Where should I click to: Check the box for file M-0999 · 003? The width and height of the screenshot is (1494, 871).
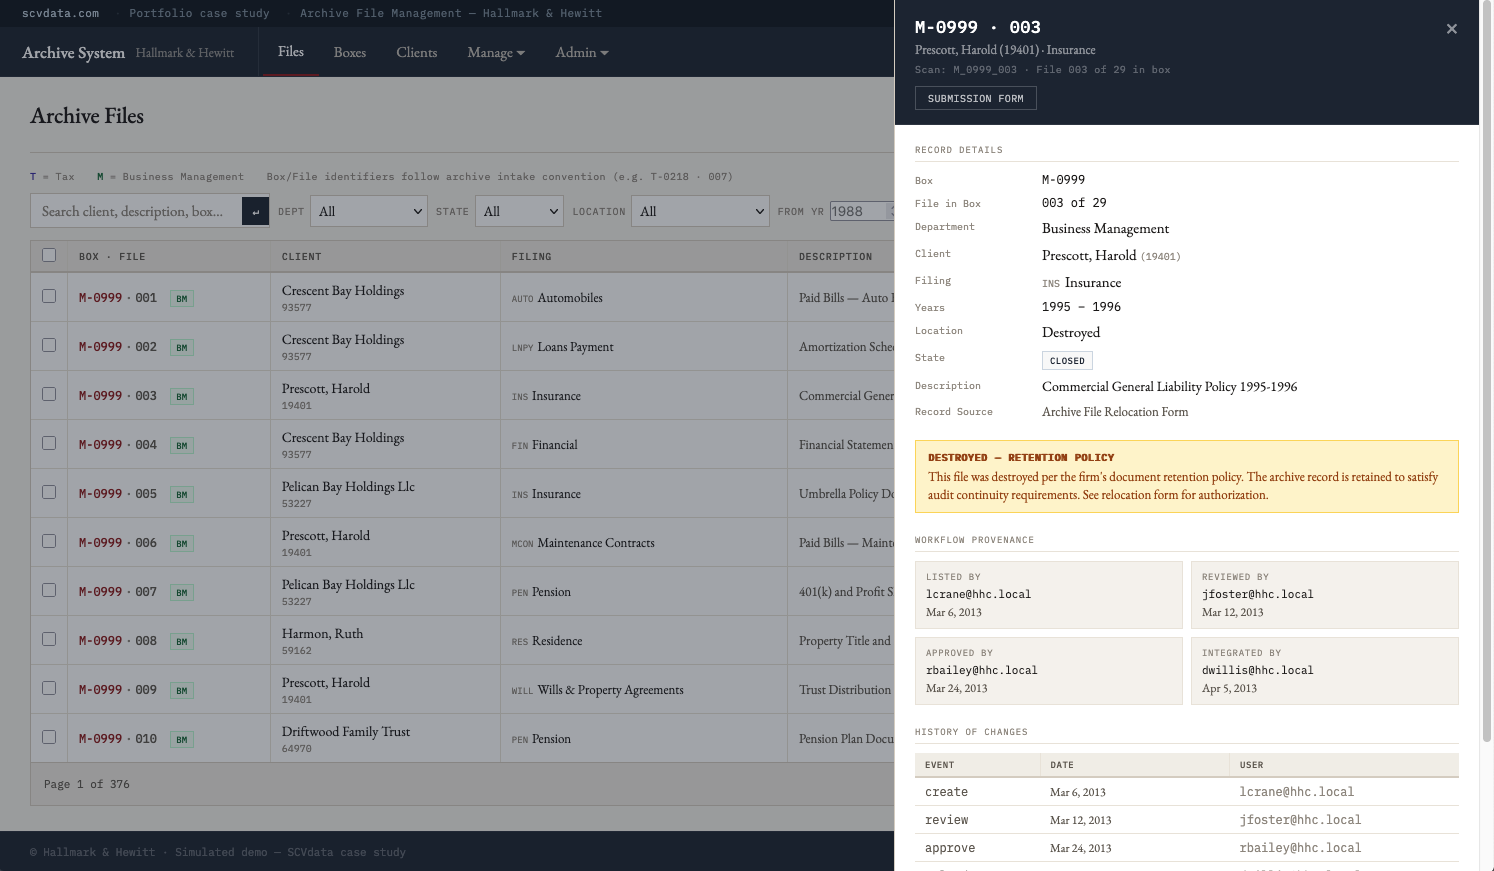click(x=49, y=394)
